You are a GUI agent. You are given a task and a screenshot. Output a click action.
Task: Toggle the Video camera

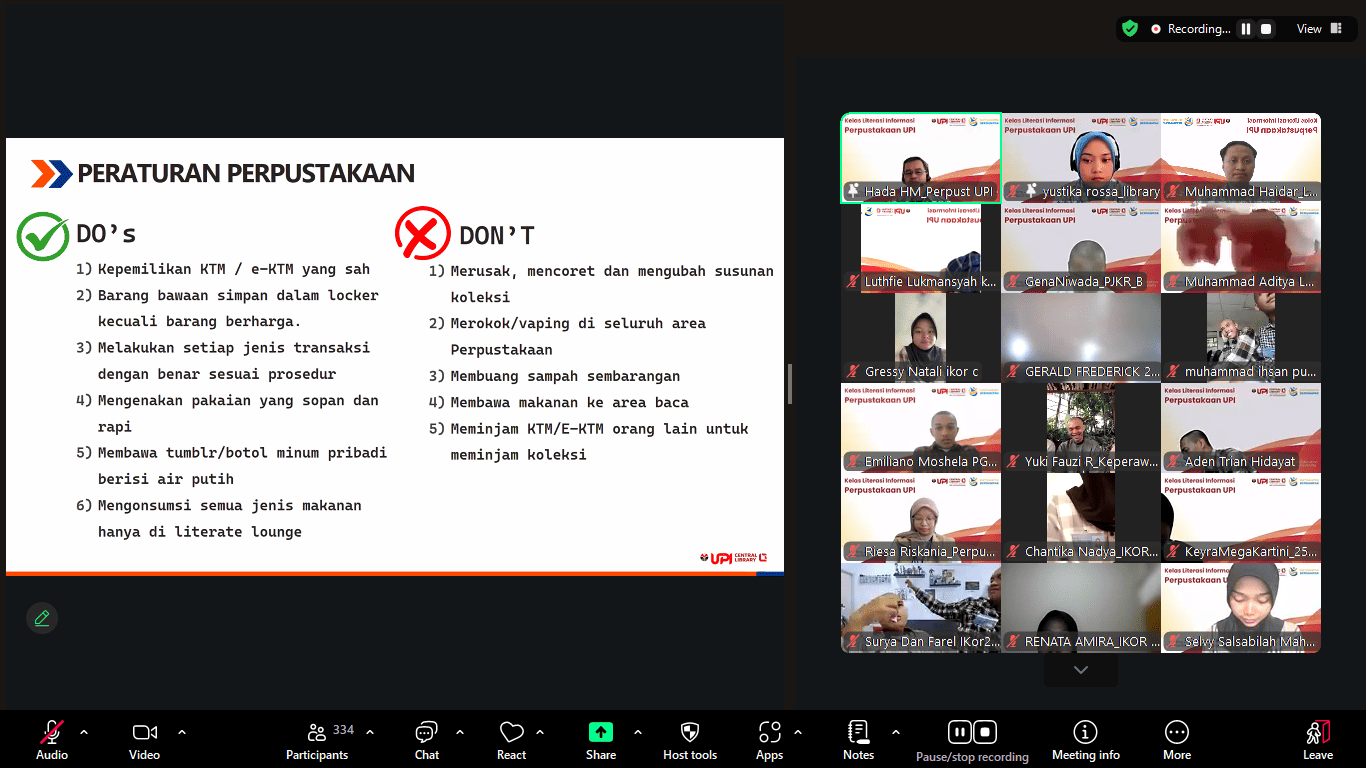click(x=144, y=740)
